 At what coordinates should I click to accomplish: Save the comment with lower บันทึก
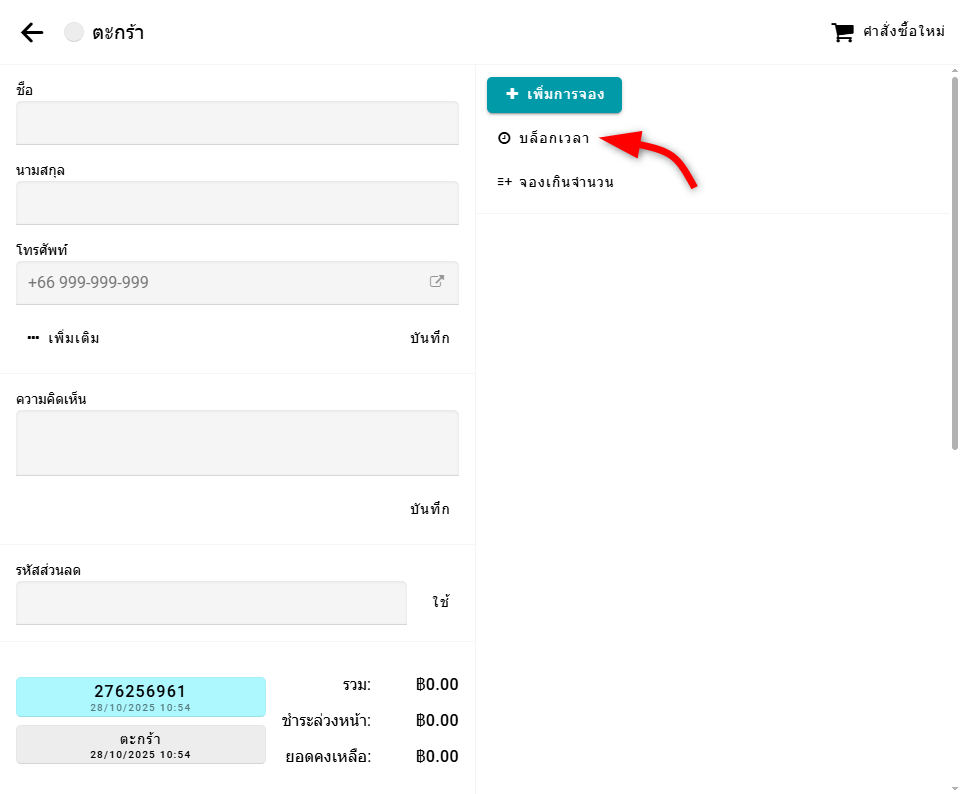[429, 509]
